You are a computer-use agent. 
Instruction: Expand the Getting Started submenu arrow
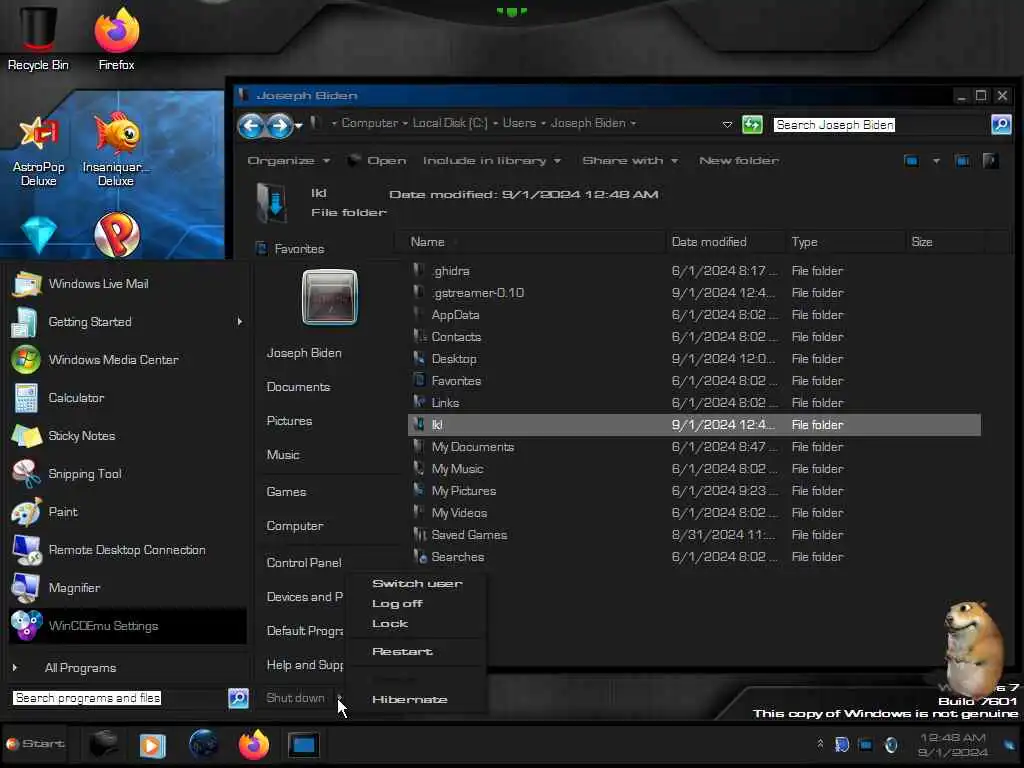coord(240,321)
